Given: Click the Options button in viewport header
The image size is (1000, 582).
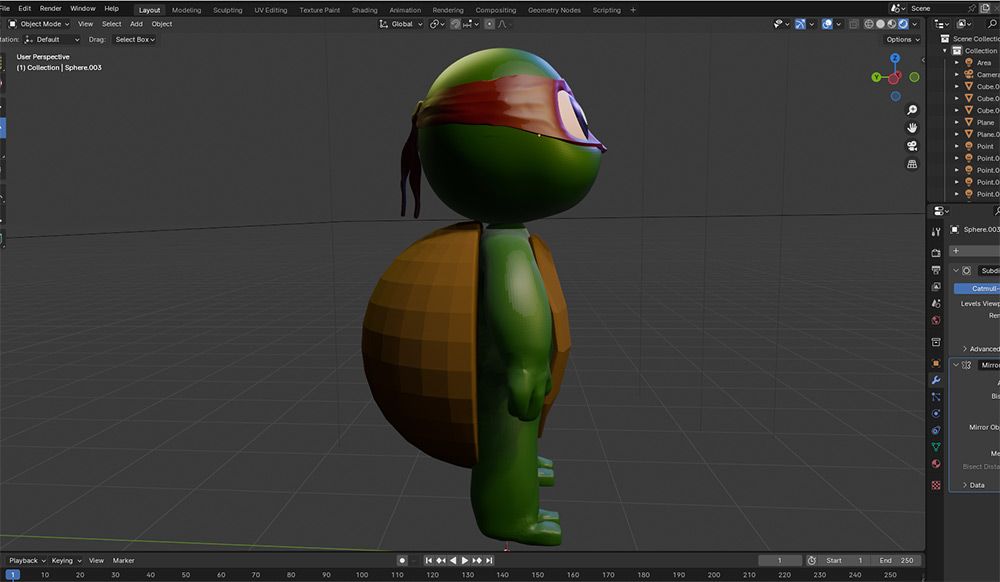Looking at the screenshot, I should click(901, 40).
